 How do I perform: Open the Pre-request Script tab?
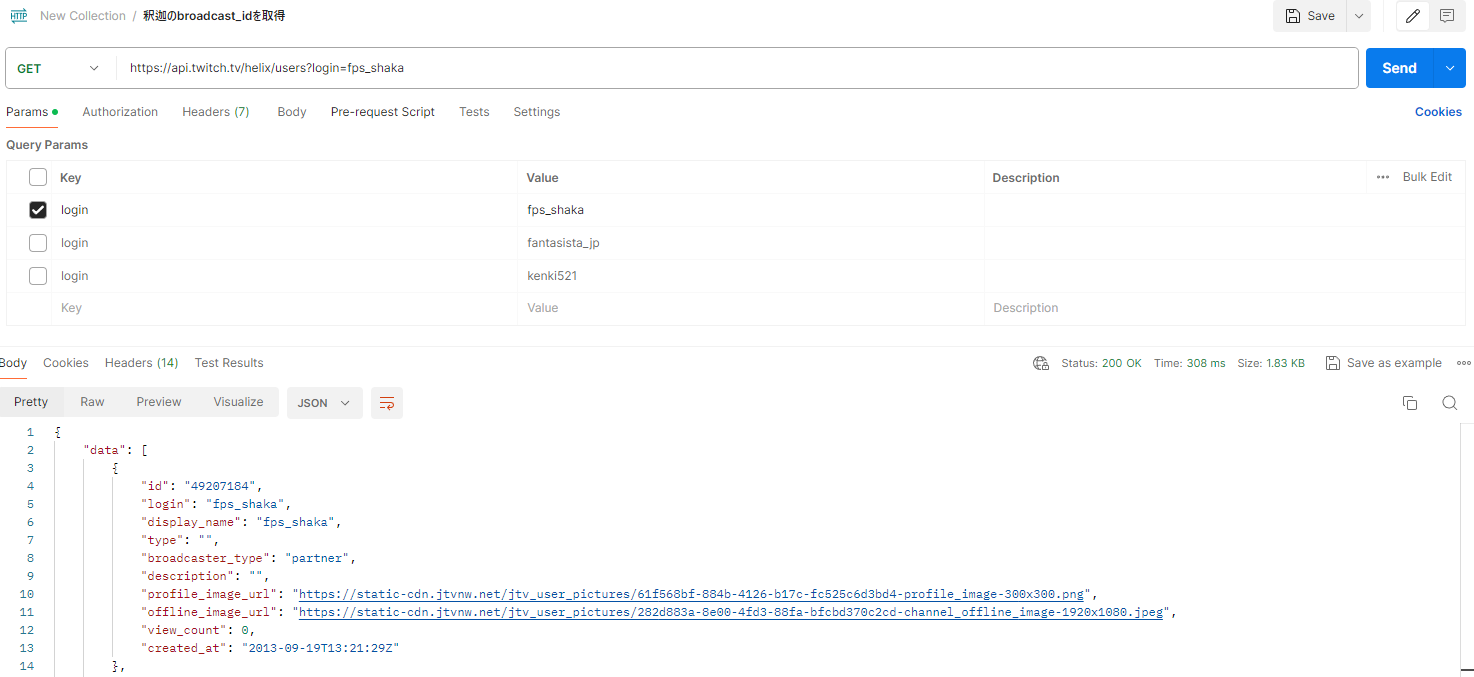(x=382, y=112)
